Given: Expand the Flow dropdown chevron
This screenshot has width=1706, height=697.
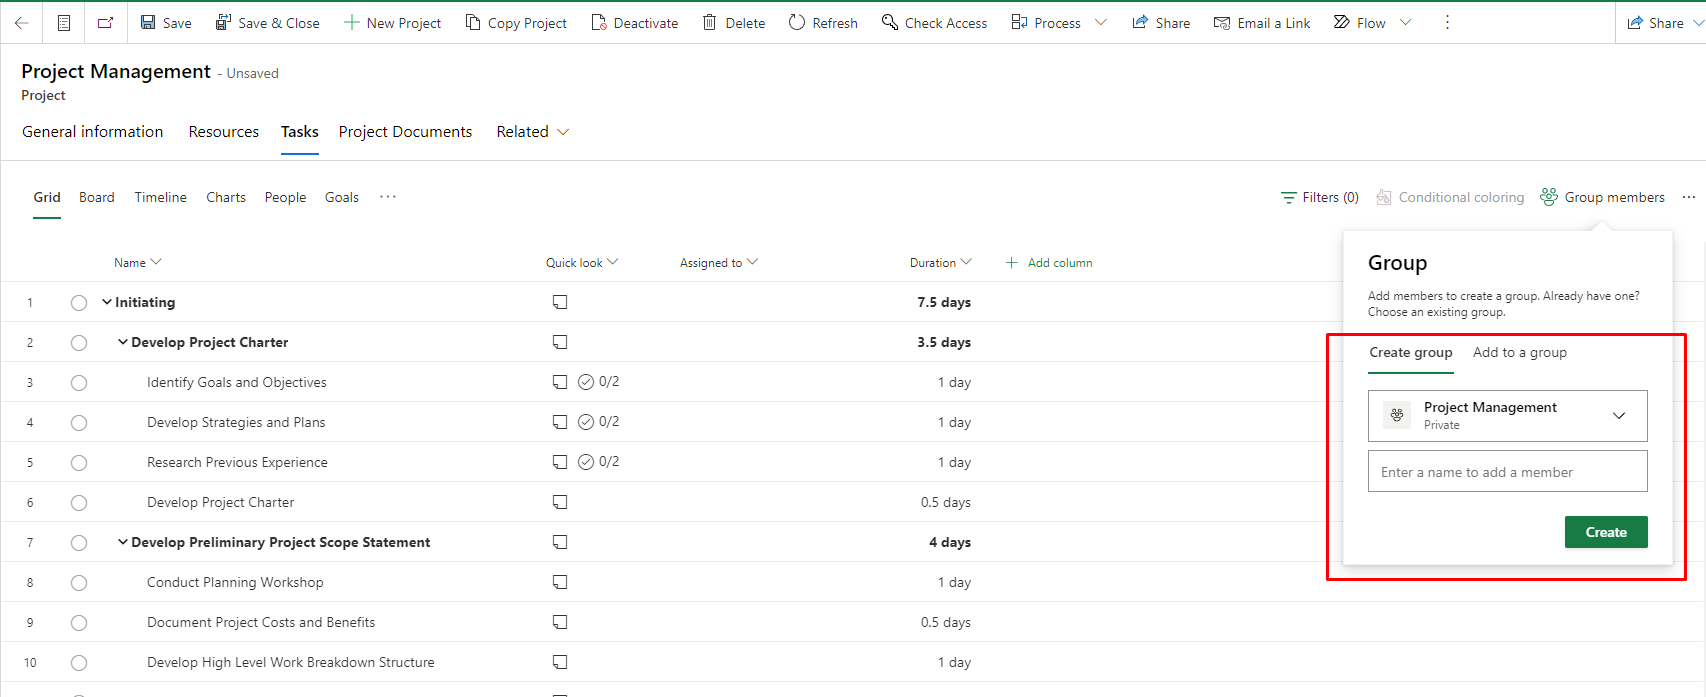Looking at the screenshot, I should [1405, 22].
